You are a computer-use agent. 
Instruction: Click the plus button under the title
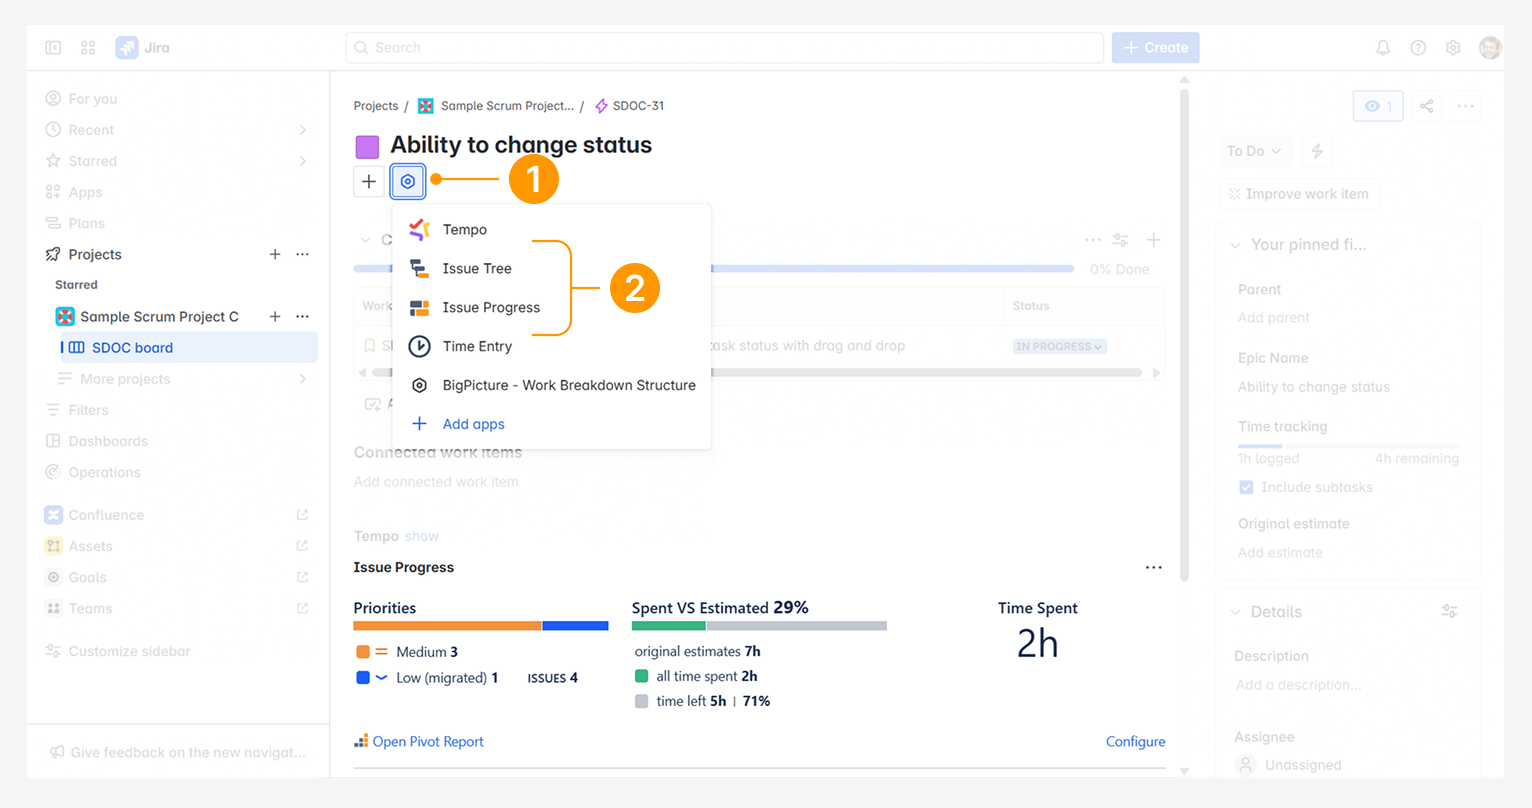tap(369, 181)
